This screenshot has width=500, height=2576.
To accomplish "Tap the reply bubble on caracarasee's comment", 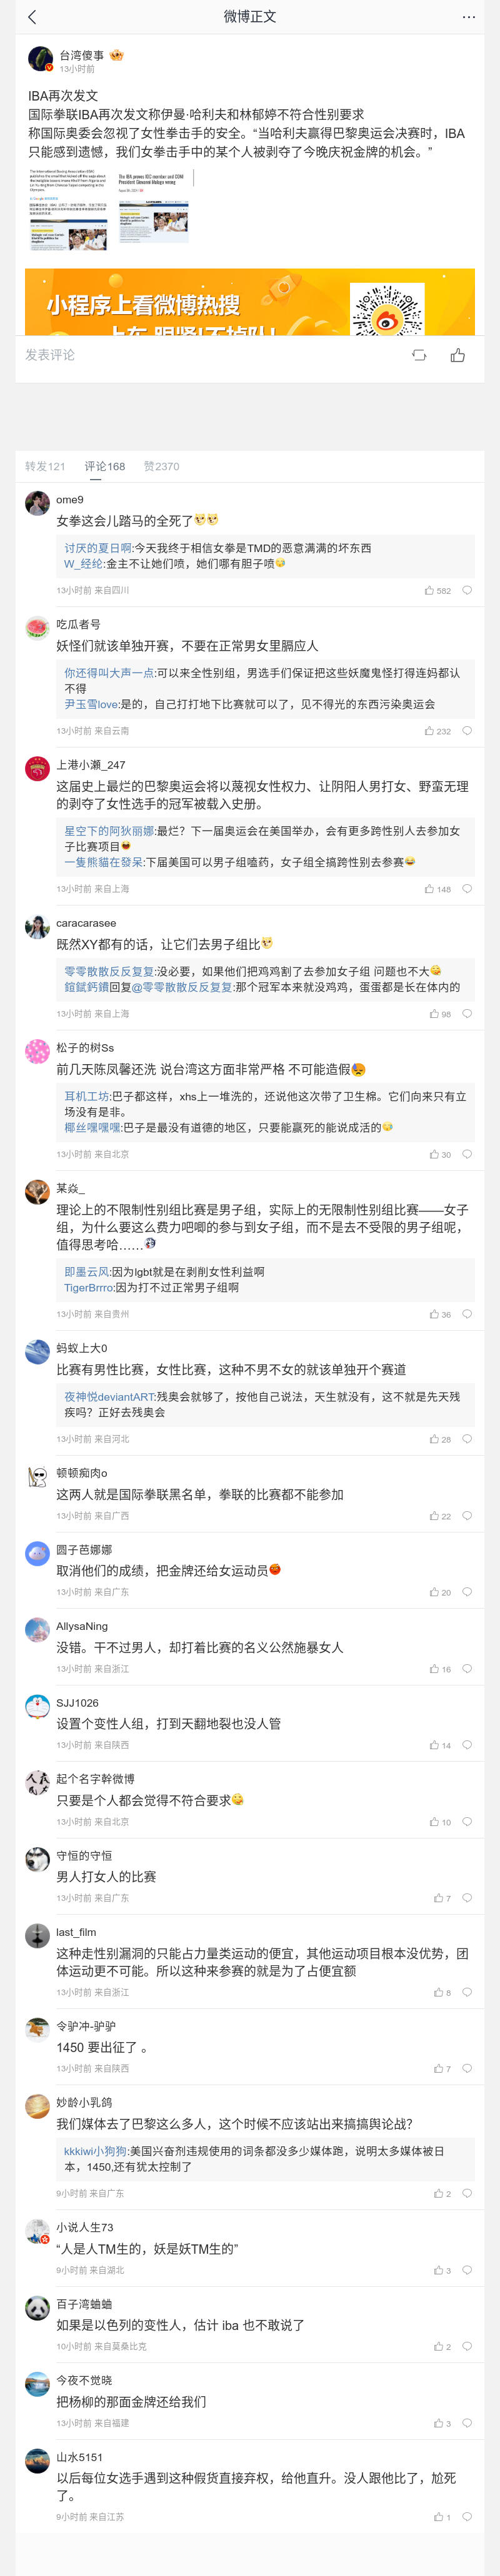I will 467,1014.
